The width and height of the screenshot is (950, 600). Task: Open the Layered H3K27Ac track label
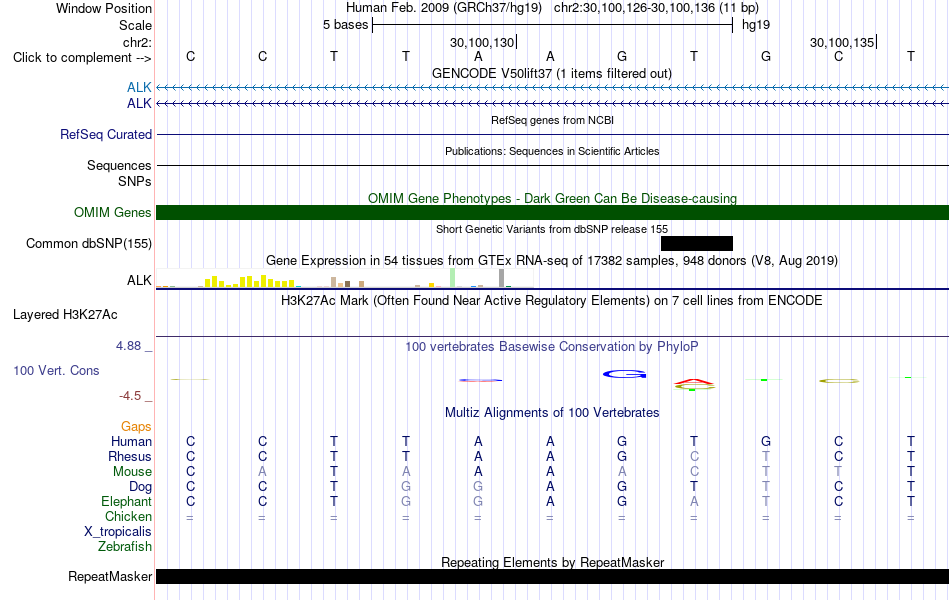tap(65, 315)
